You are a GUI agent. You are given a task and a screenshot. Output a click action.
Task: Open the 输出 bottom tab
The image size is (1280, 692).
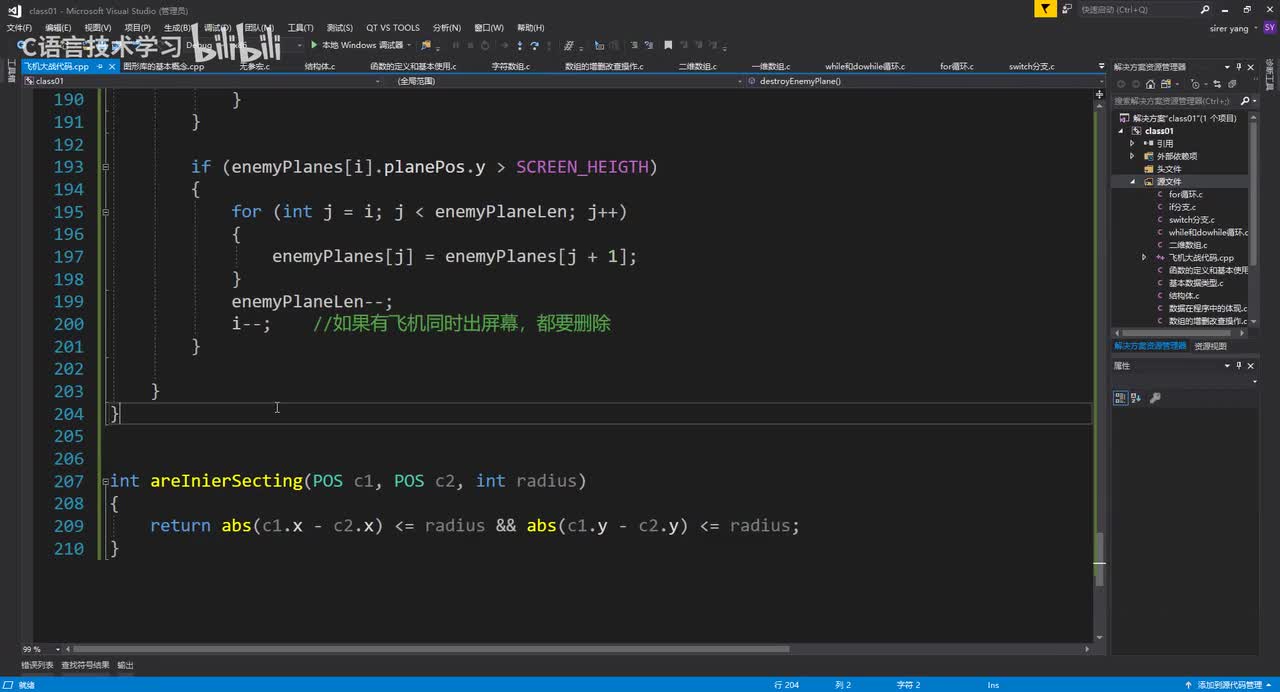click(x=125, y=665)
